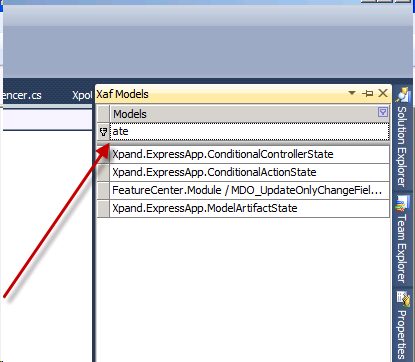Image resolution: width=415 pixels, height=362 pixels.
Task: Open the Solution Explorer side tab
Action: (402, 138)
